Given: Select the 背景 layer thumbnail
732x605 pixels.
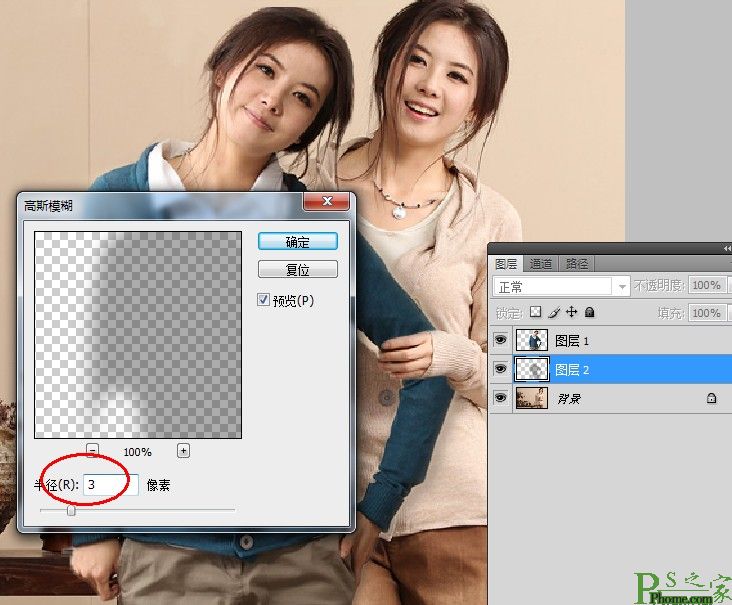Looking at the screenshot, I should [532, 398].
